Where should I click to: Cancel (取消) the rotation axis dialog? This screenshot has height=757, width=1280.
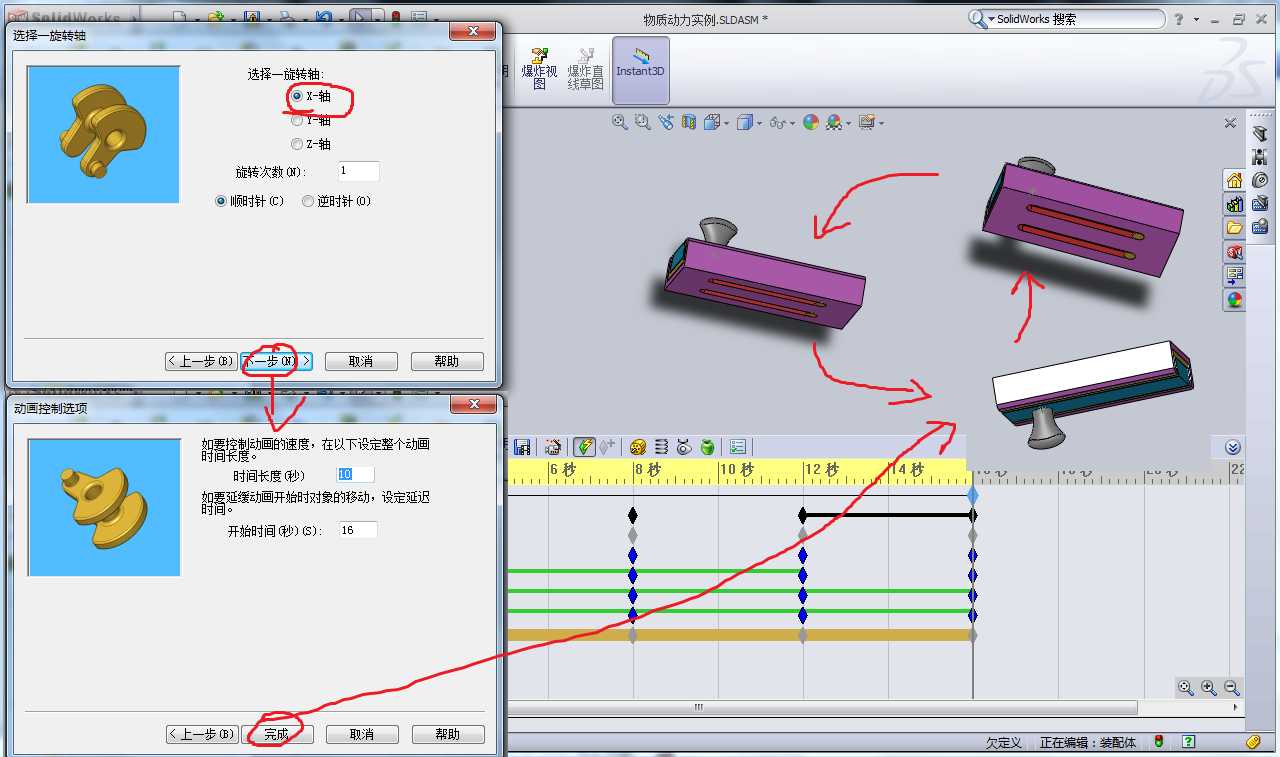tap(362, 361)
